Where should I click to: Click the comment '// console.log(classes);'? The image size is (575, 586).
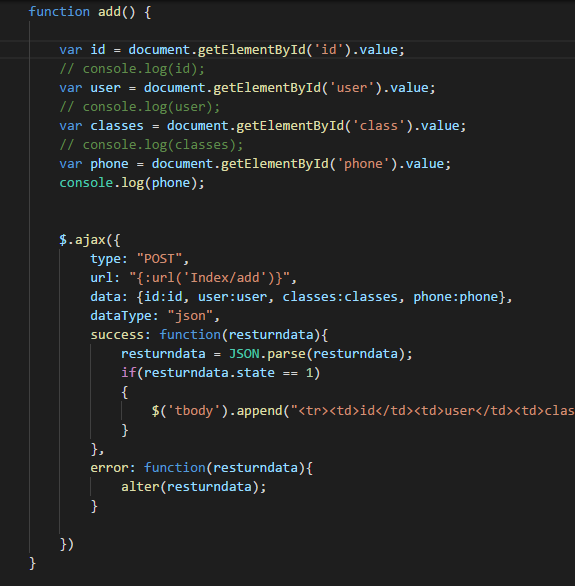[x=151, y=145]
